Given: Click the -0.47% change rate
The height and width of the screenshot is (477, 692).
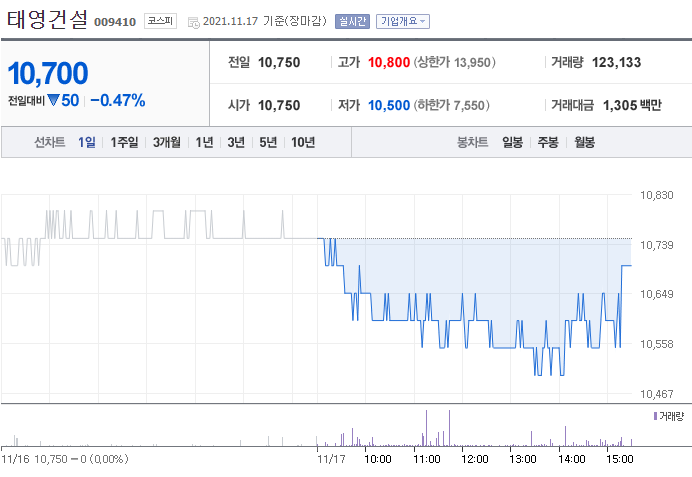Looking at the screenshot, I should coord(118,100).
